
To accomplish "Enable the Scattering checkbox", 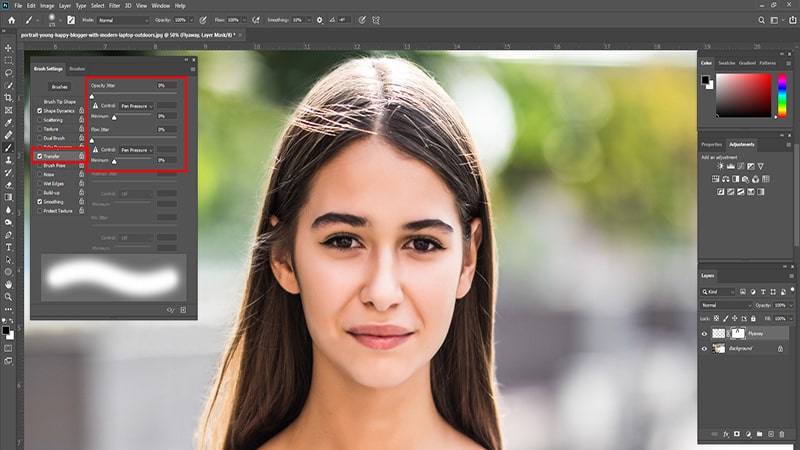I will click(x=39, y=120).
